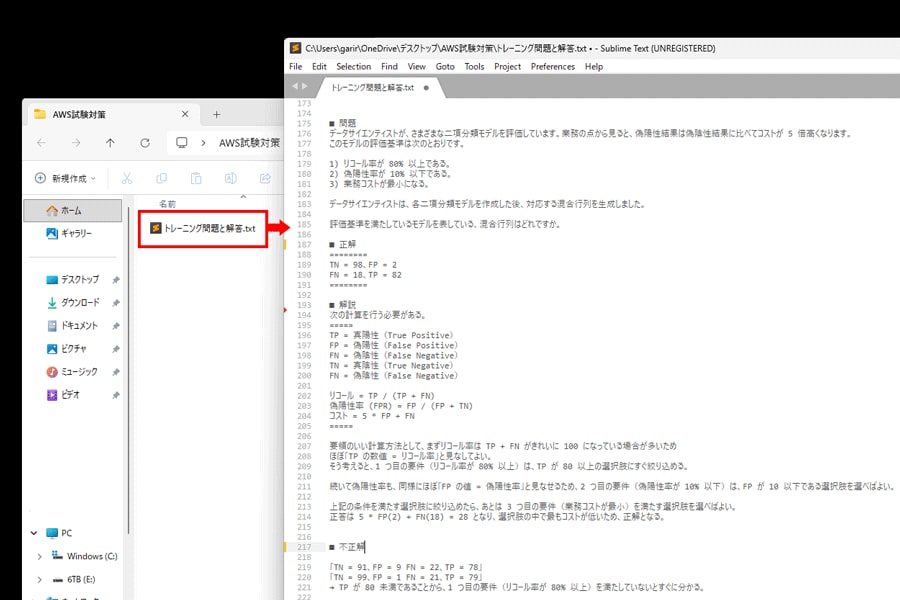Viewport: 900px width, 600px height.
Task: Open the View menu
Action: [417, 67]
